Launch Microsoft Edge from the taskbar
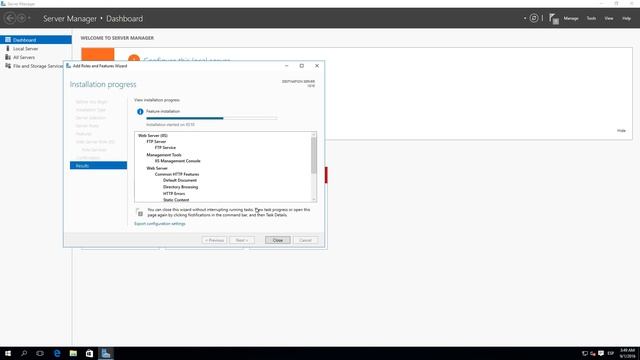The image size is (640, 360). [57, 353]
